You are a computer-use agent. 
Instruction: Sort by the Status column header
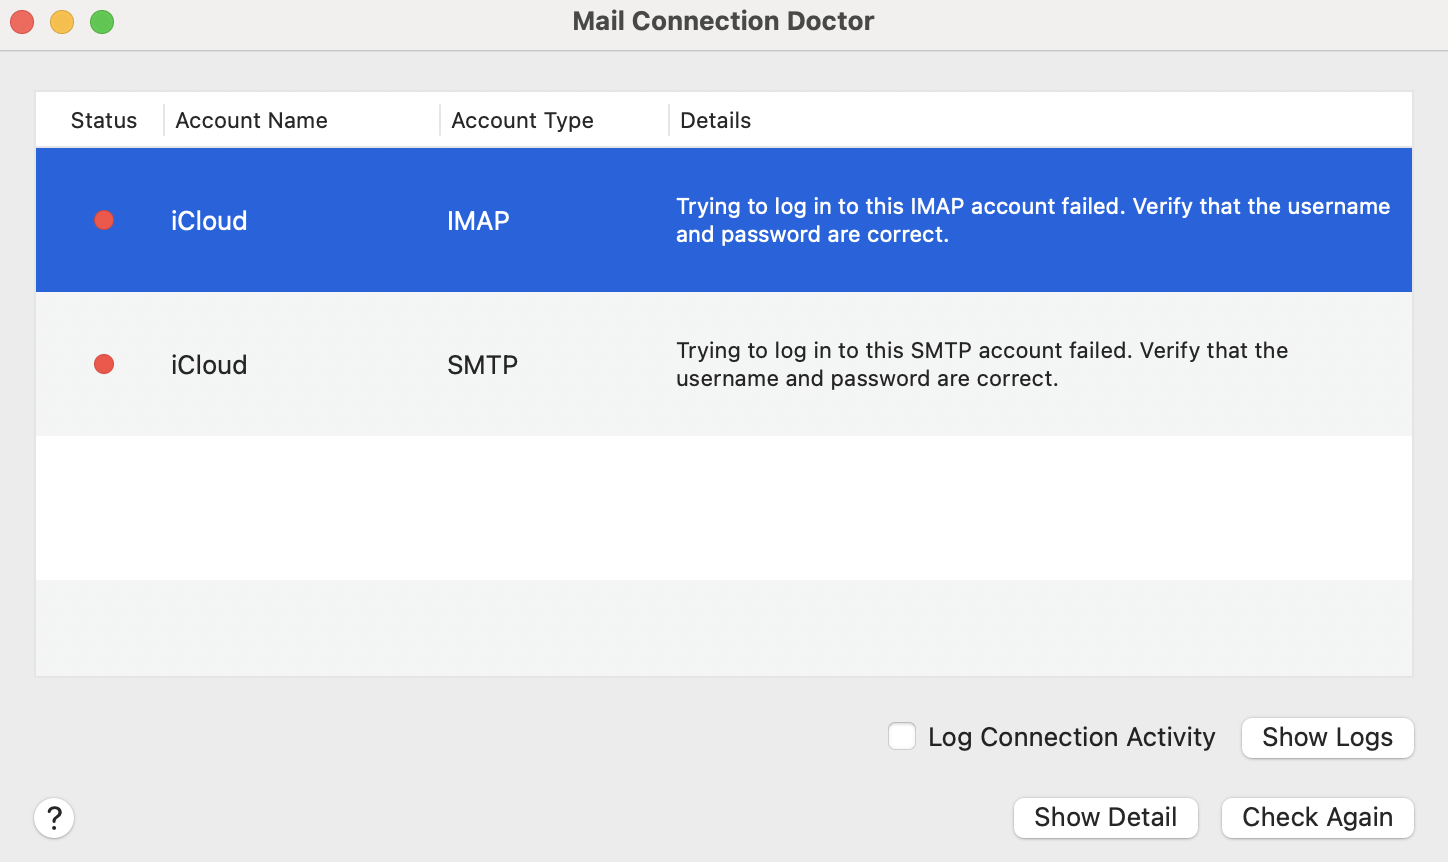[103, 120]
